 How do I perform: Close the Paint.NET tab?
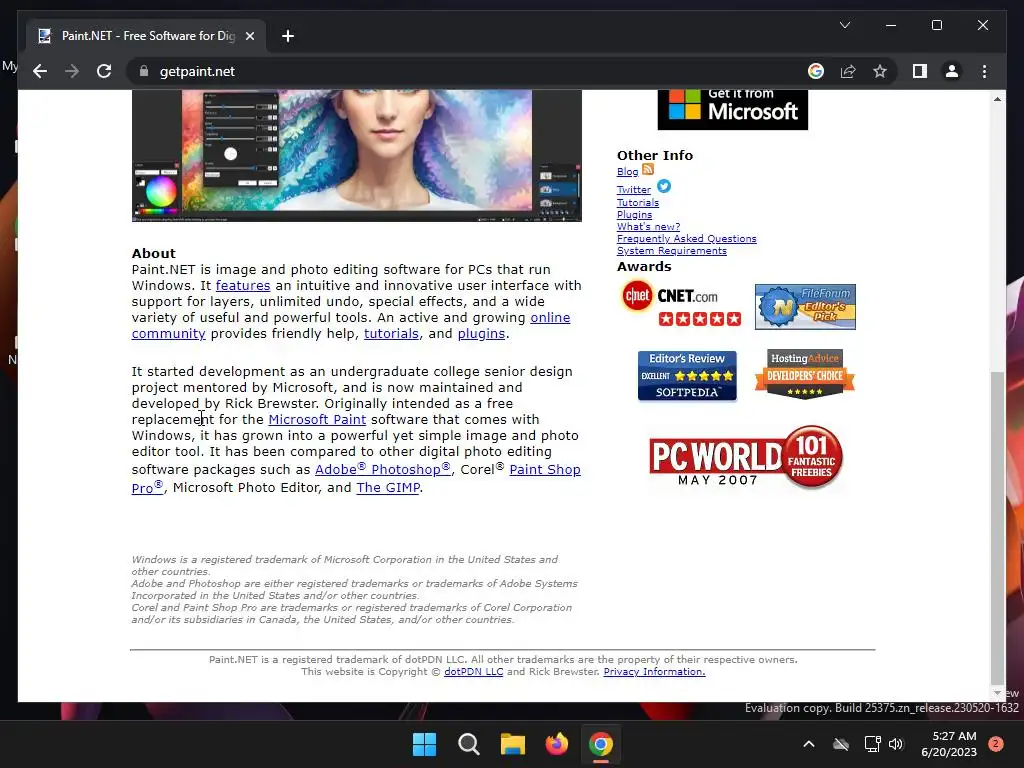click(249, 36)
